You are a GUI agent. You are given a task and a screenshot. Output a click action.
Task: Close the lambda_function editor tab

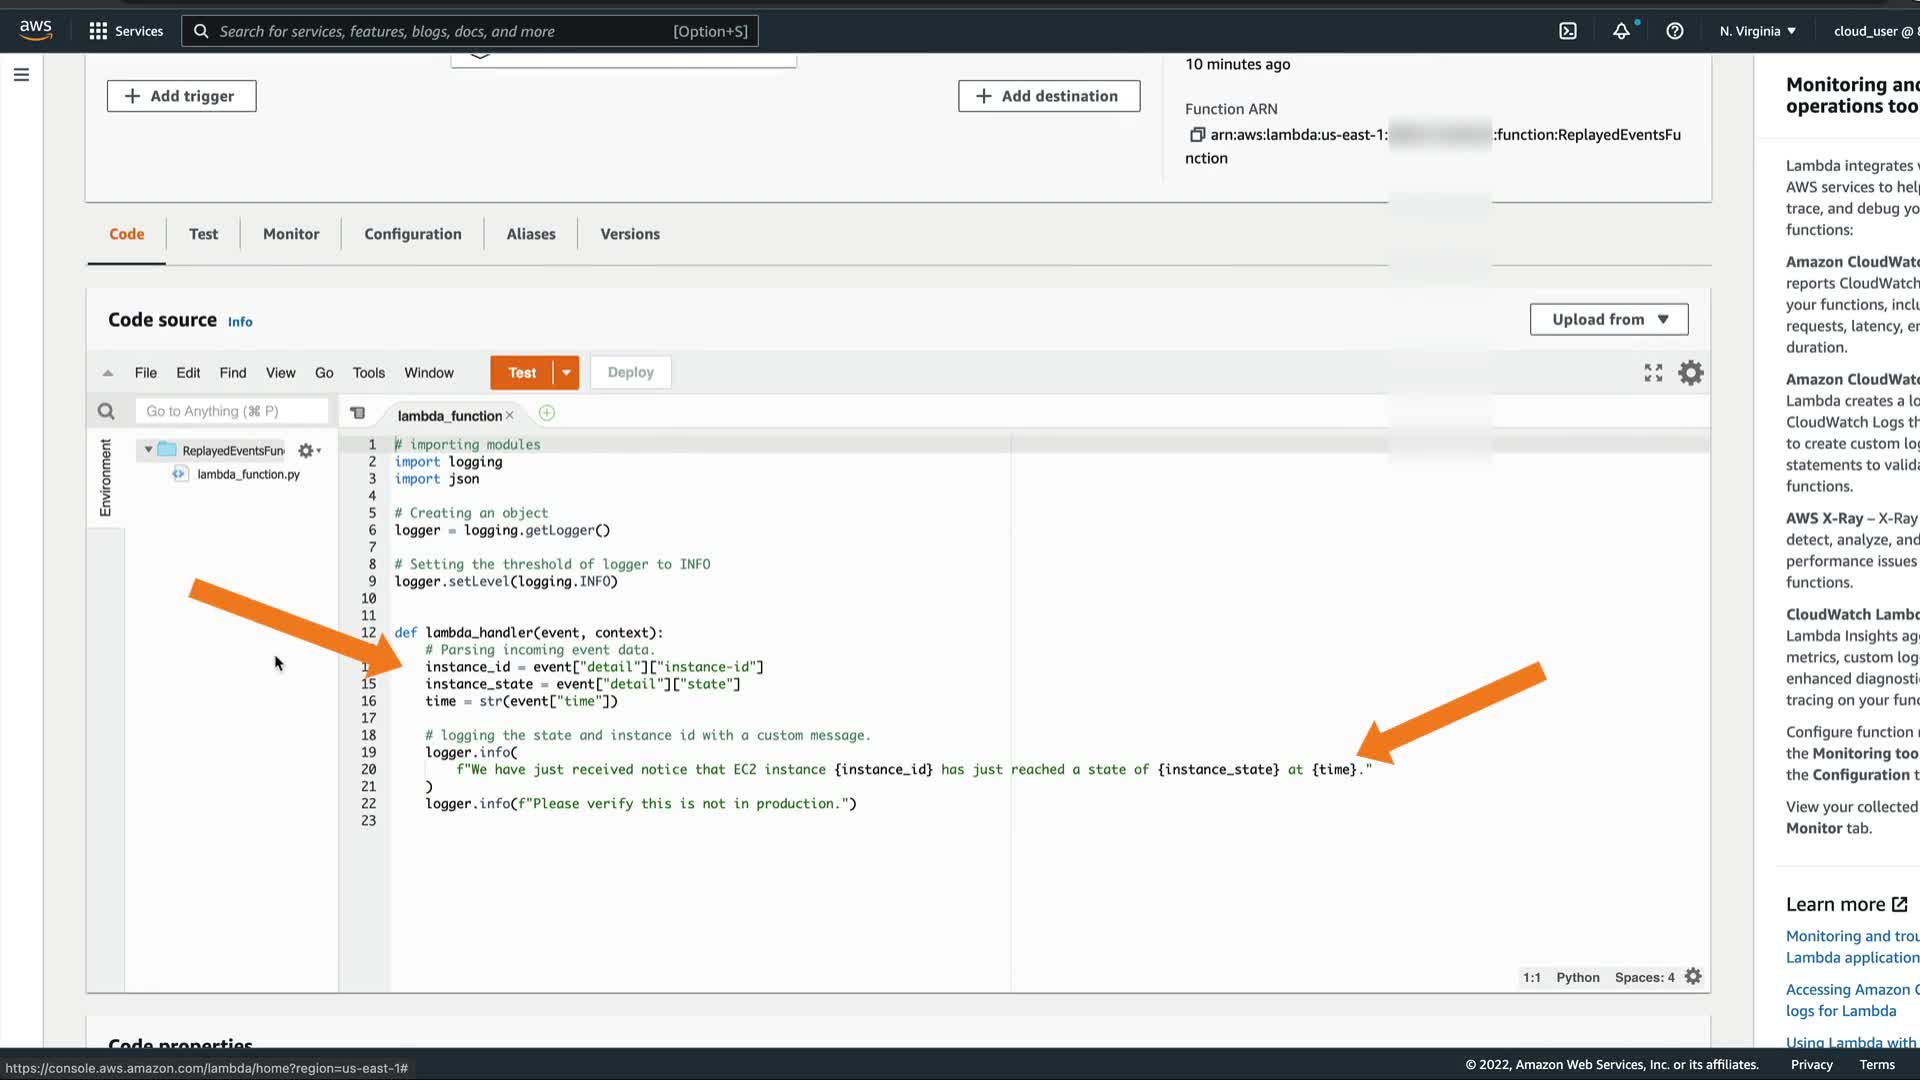coord(510,415)
